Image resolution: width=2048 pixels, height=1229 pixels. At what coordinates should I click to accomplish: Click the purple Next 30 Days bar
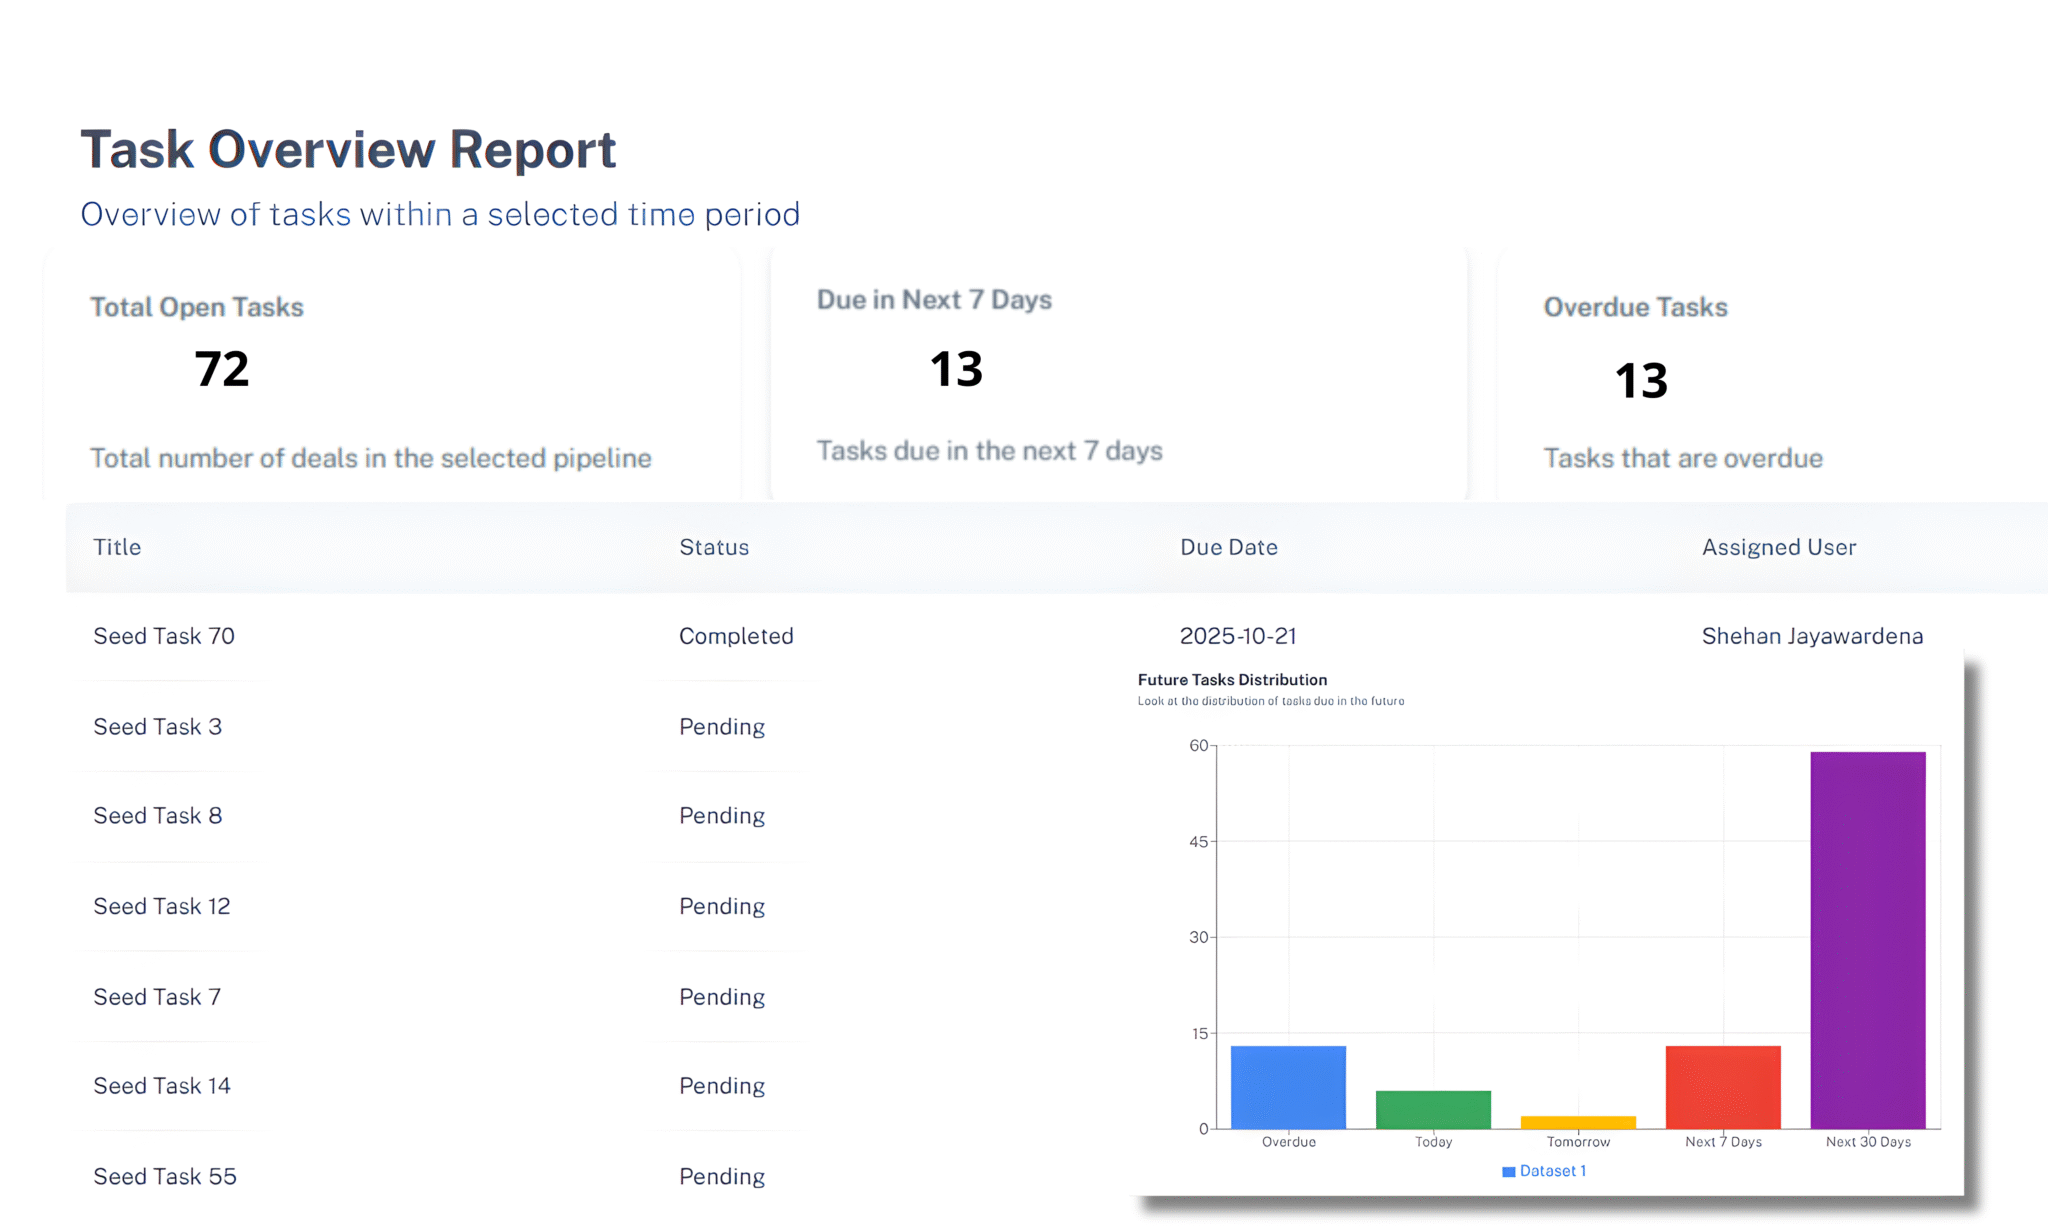[x=1867, y=940]
